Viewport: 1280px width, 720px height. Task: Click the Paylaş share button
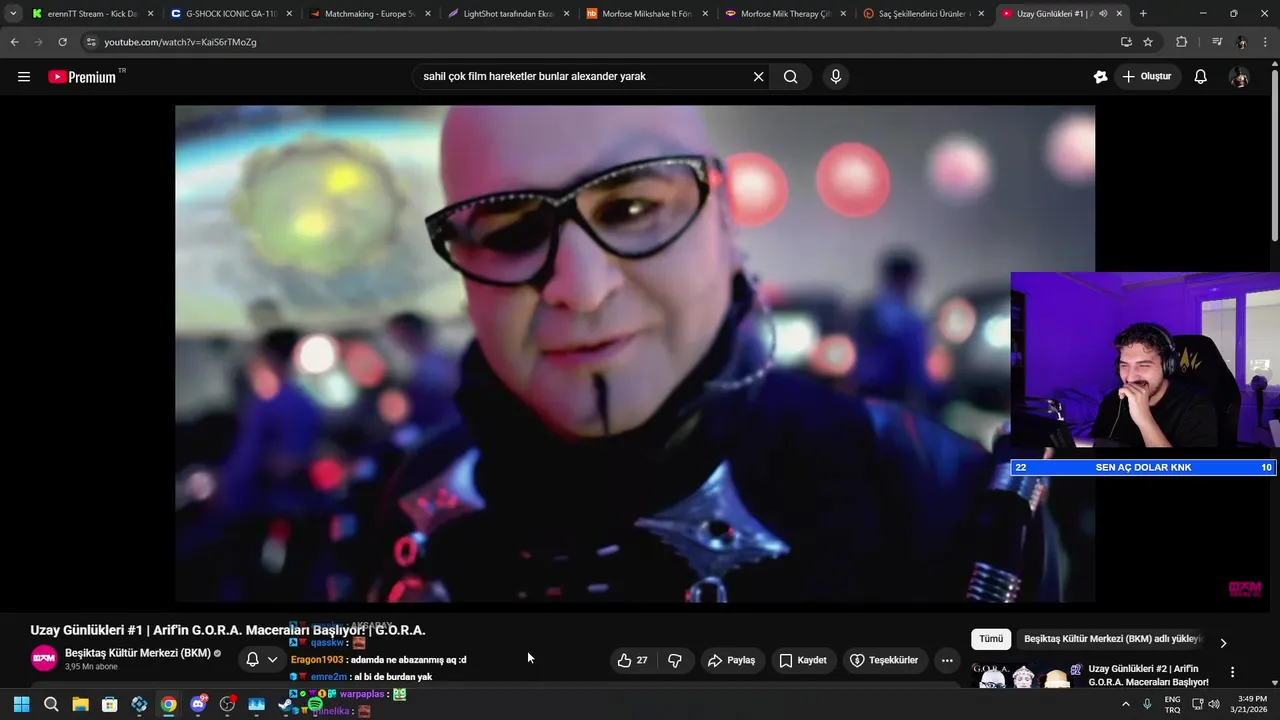pyautogui.click(x=731, y=660)
